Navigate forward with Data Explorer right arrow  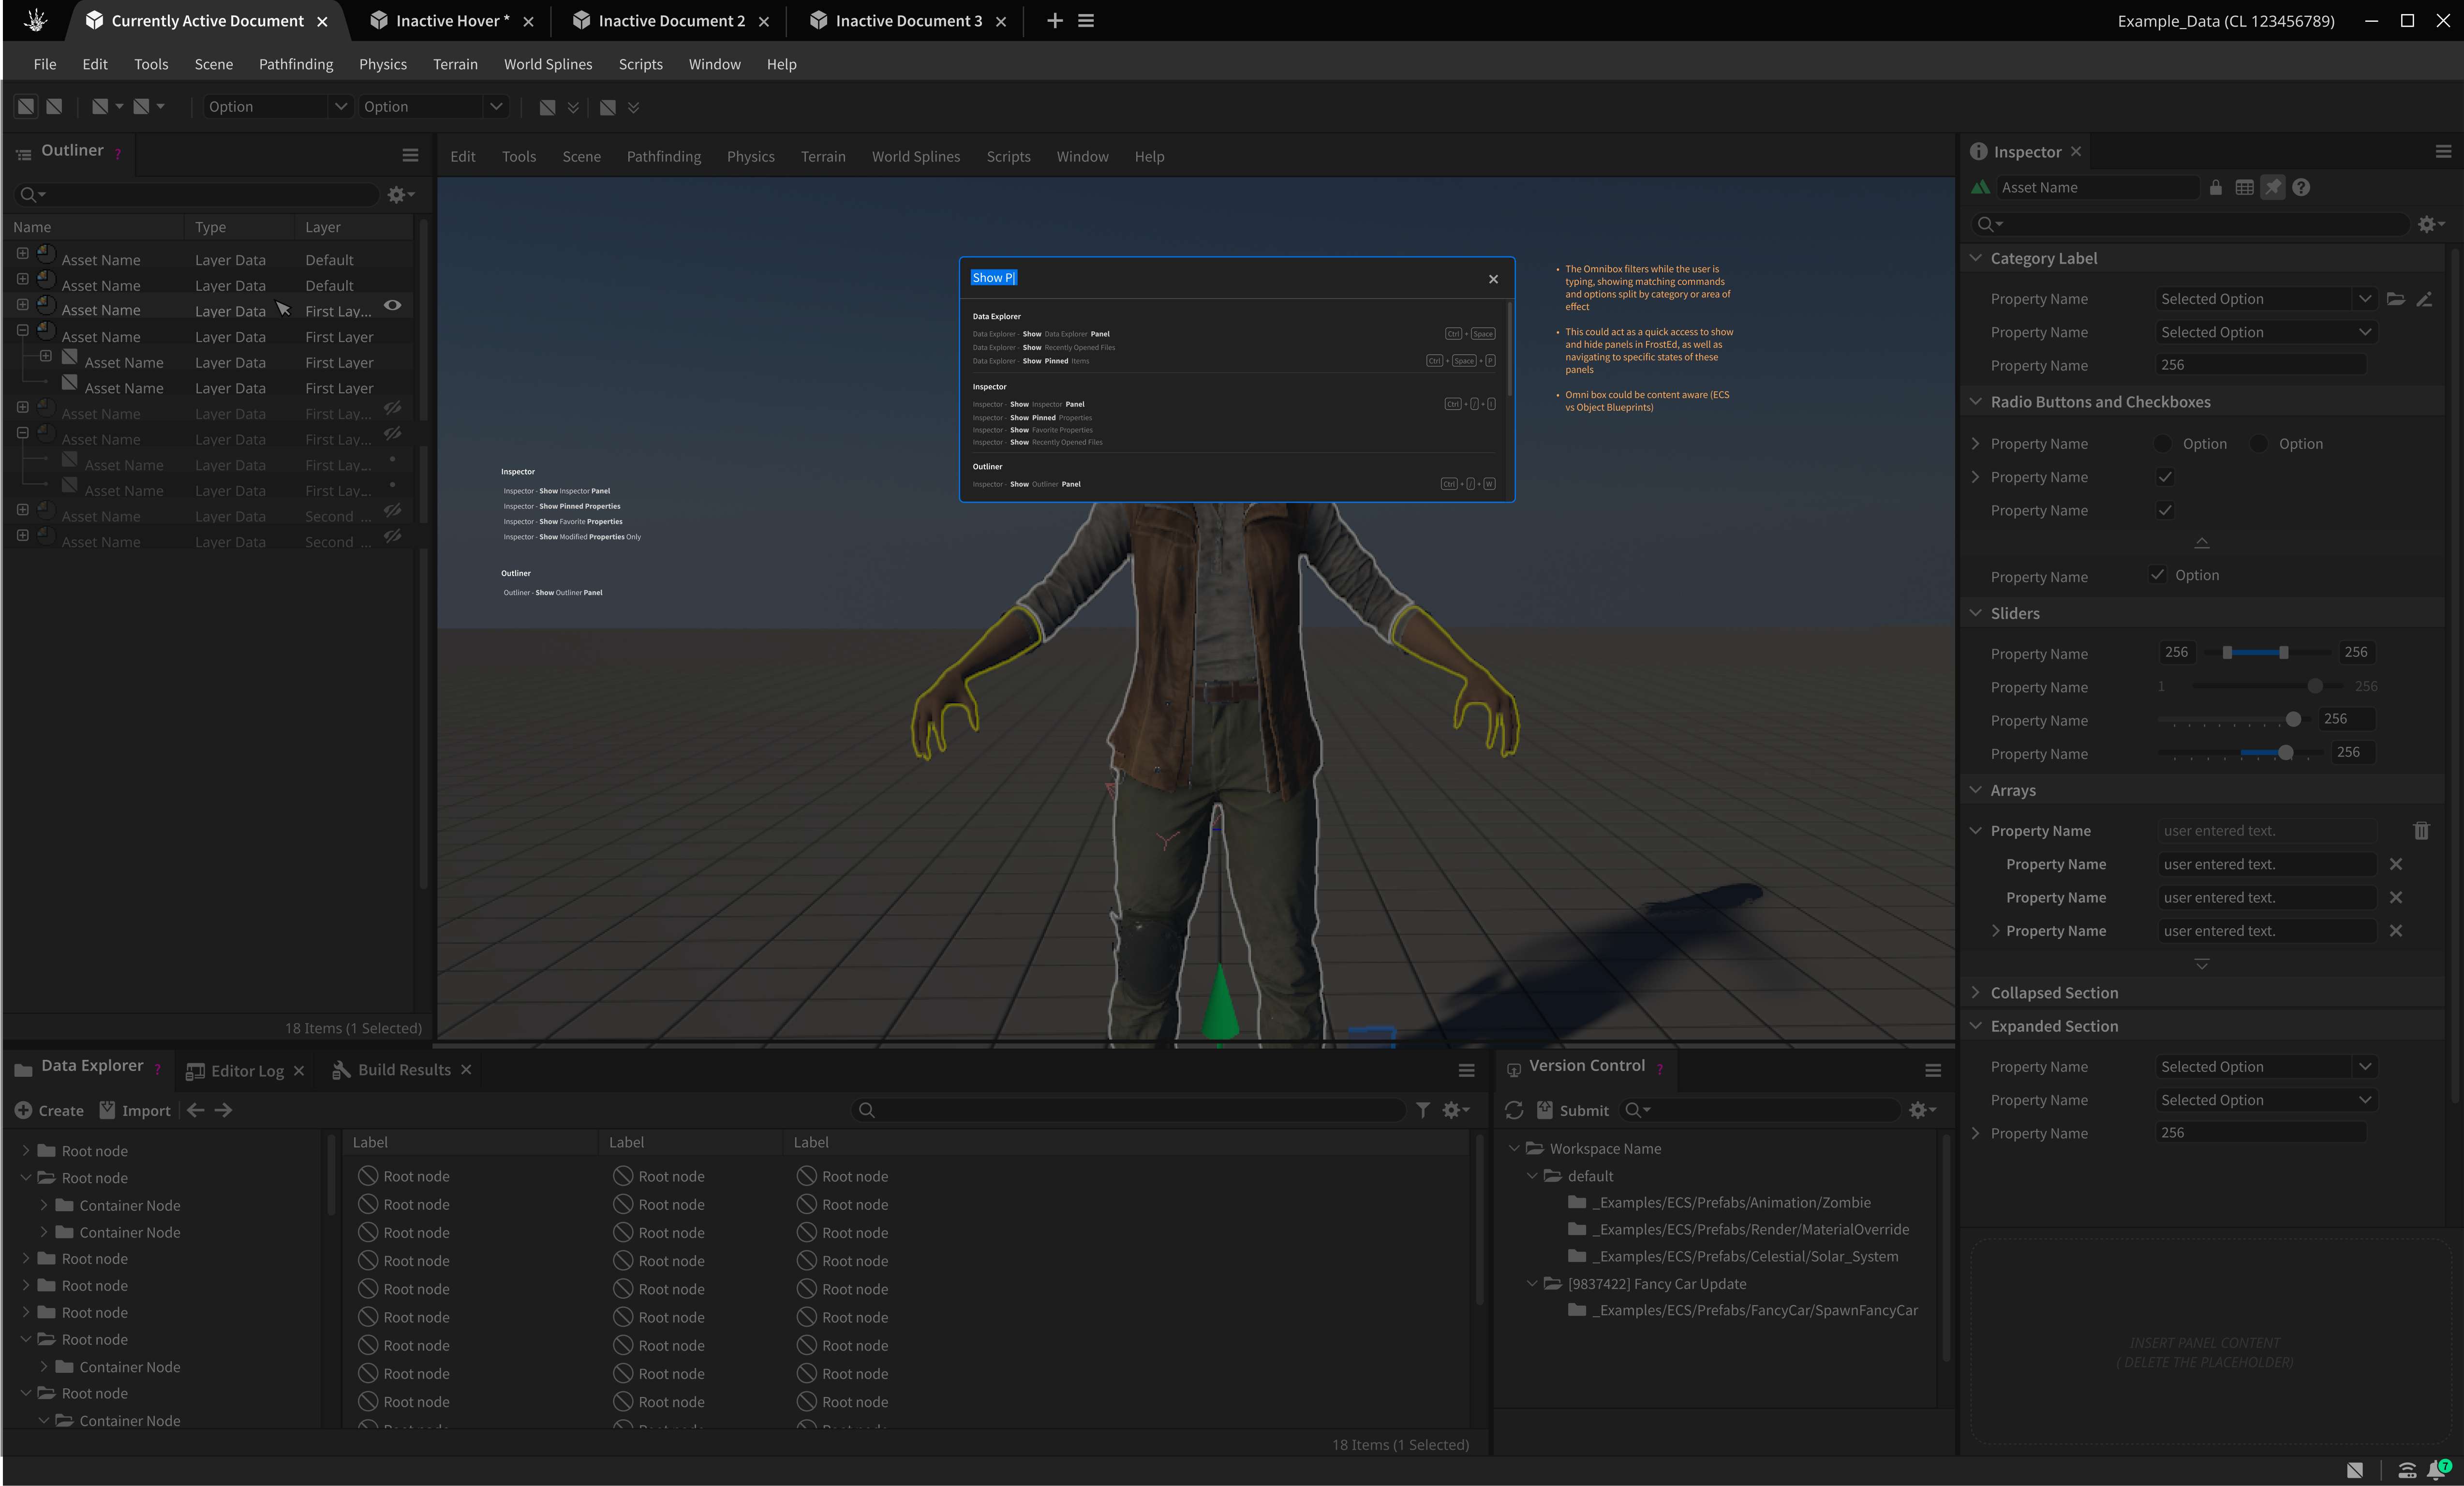[x=223, y=1110]
